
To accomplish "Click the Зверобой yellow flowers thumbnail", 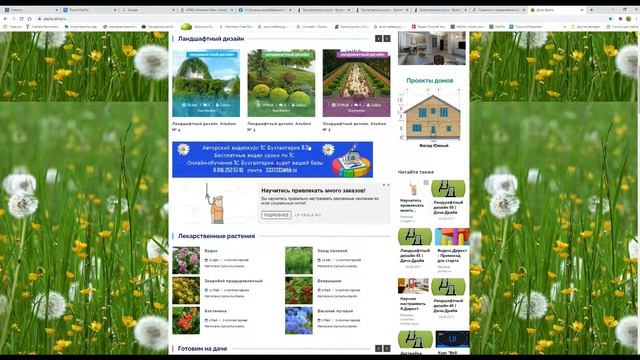I will [x=186, y=291].
